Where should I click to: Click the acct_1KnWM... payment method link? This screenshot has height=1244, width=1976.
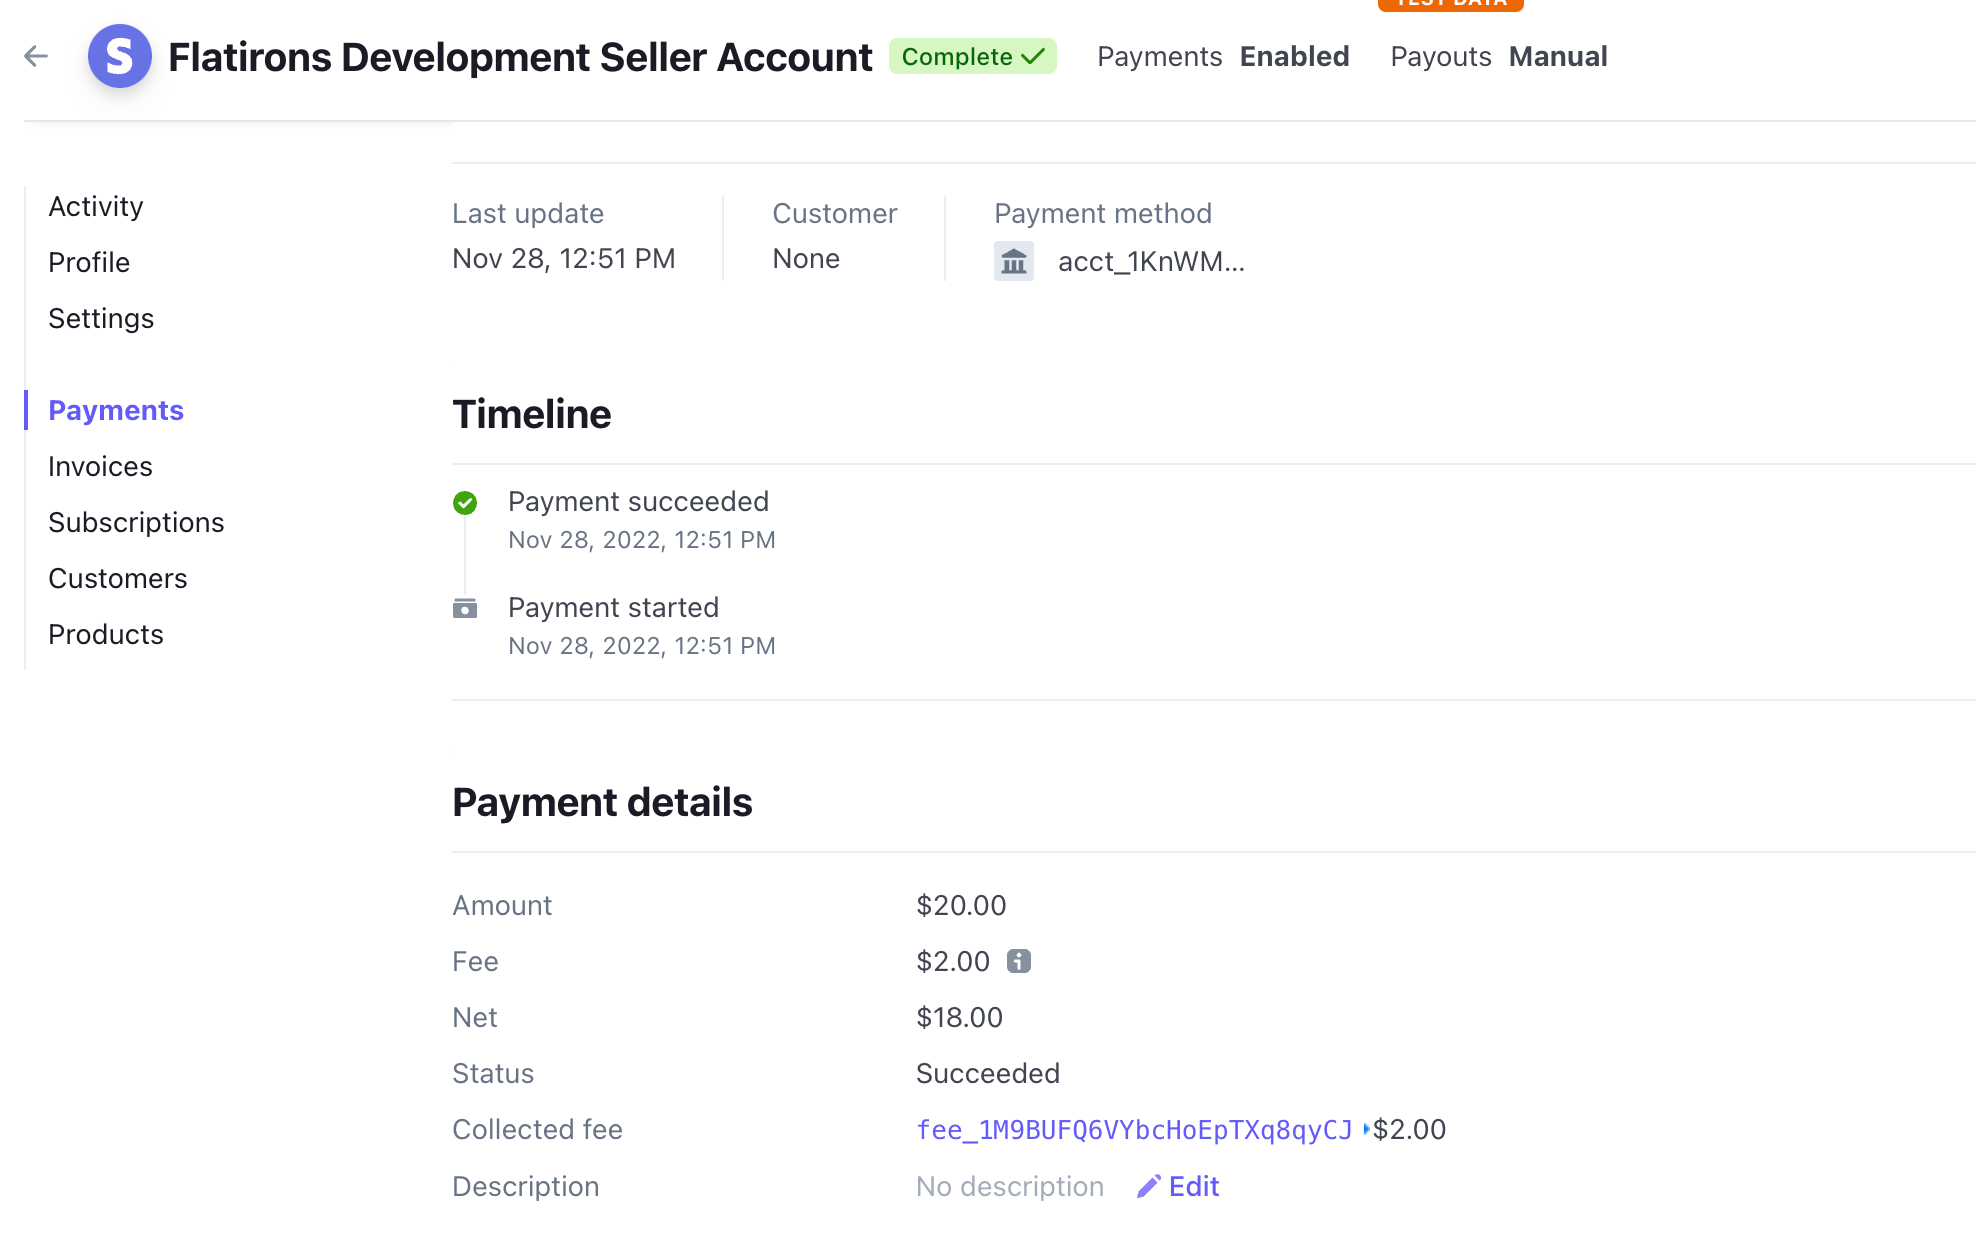(1151, 261)
